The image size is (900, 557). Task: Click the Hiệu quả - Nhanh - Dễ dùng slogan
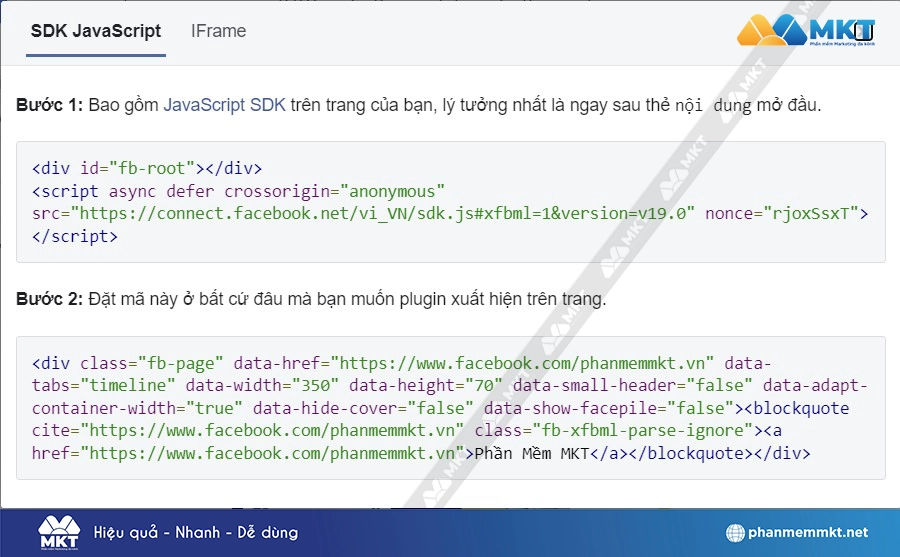(196, 533)
